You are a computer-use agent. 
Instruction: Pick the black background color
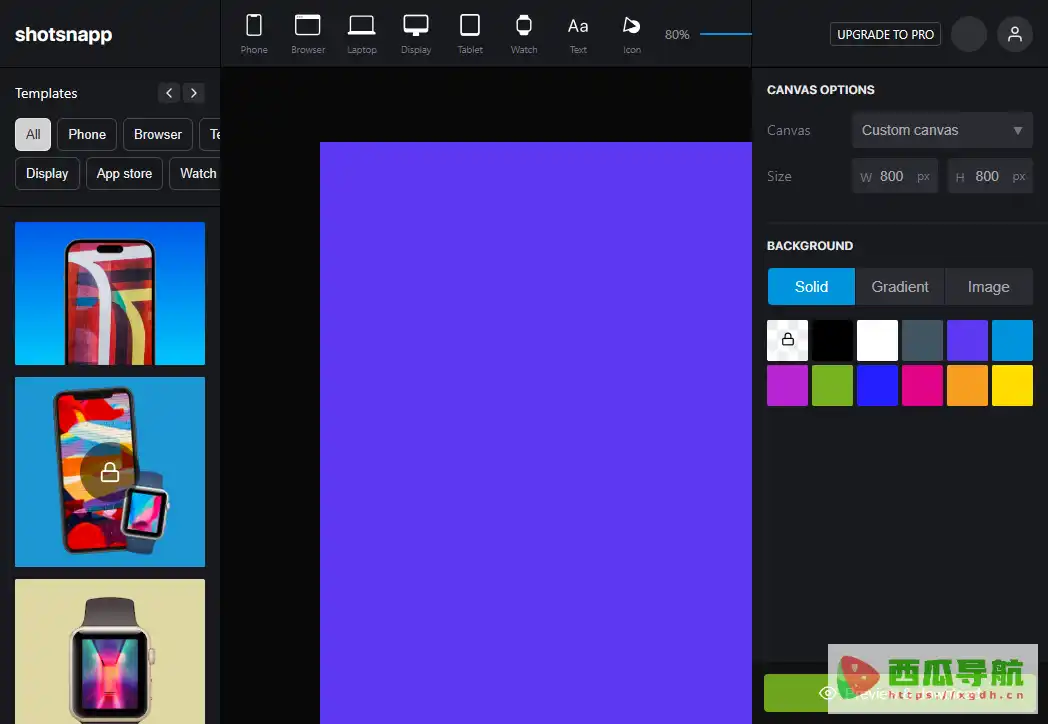click(832, 340)
